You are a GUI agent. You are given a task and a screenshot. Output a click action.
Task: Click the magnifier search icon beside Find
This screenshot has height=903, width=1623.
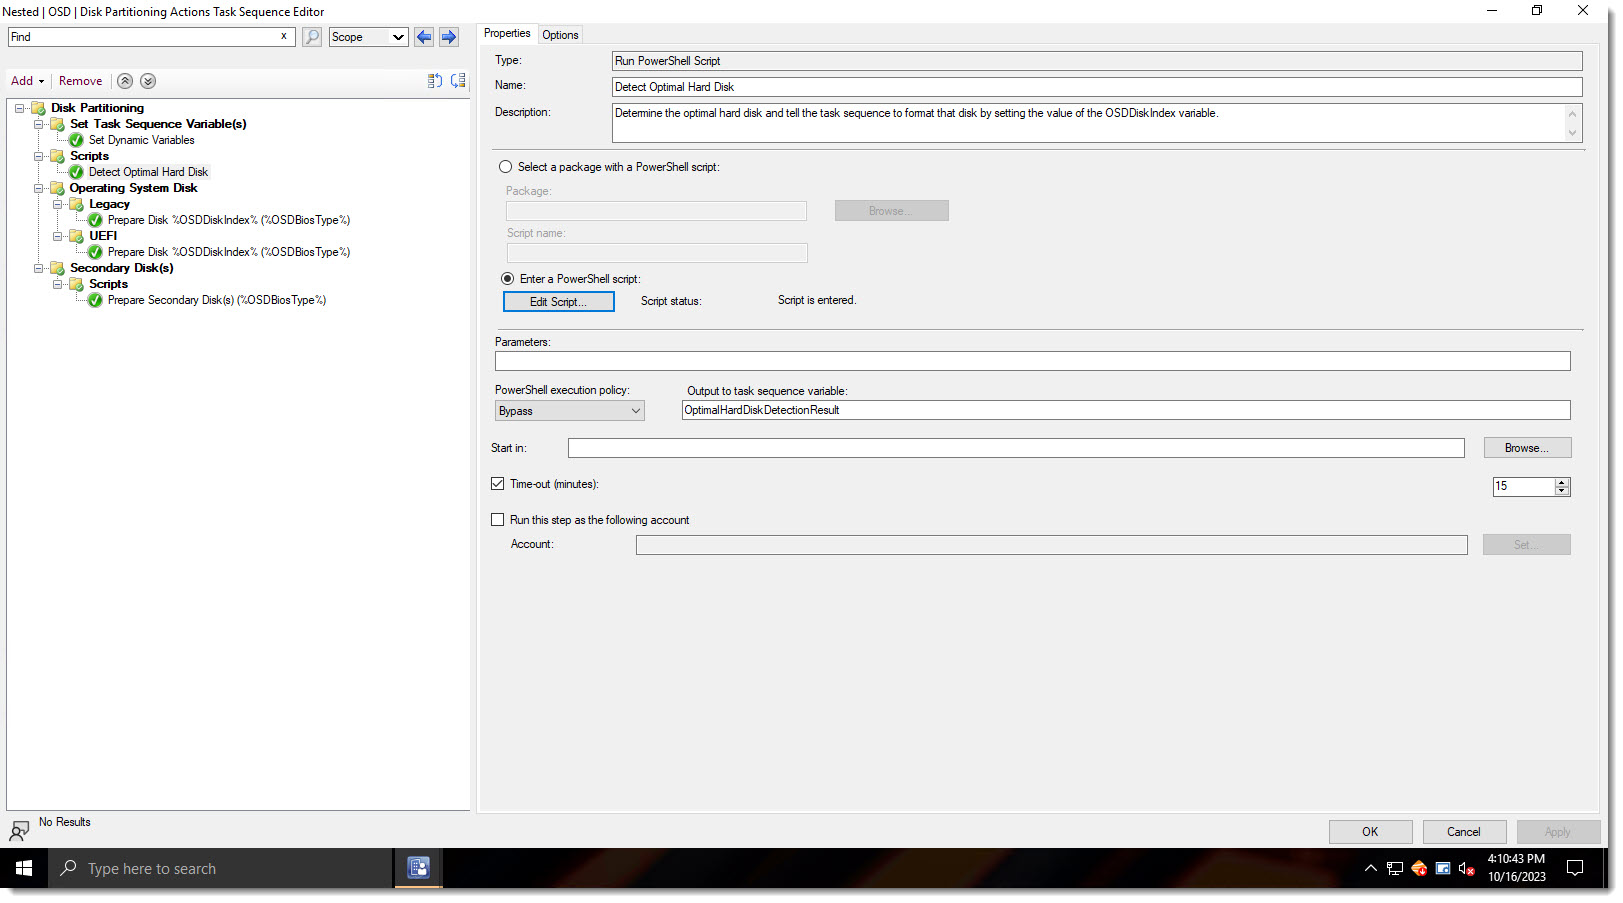tap(312, 37)
